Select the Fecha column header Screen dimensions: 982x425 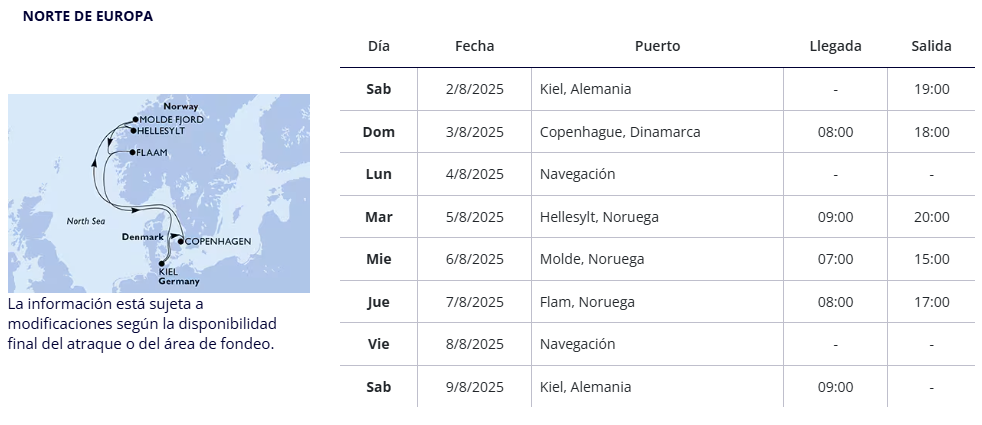click(475, 46)
